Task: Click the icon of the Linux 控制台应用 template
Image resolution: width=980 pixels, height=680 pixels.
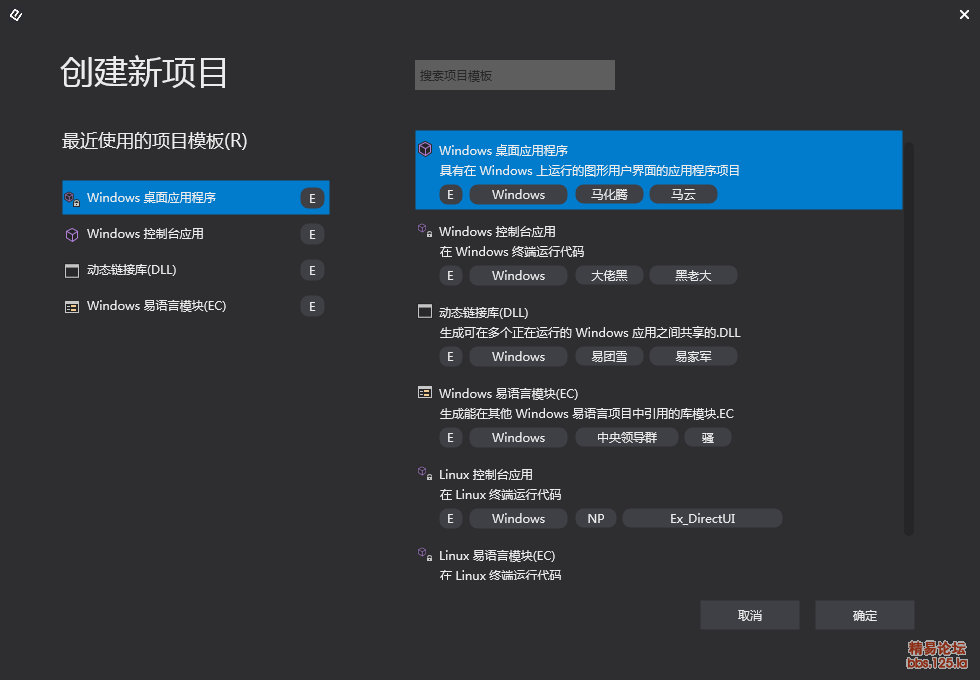Action: tap(425, 473)
